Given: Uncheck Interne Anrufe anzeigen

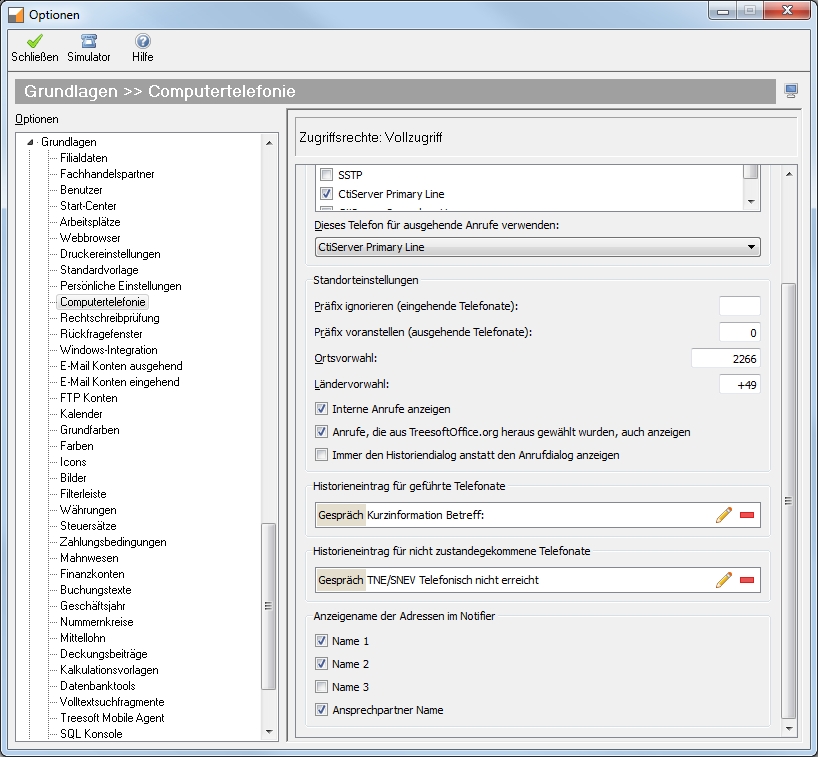Looking at the screenshot, I should tap(322, 409).
